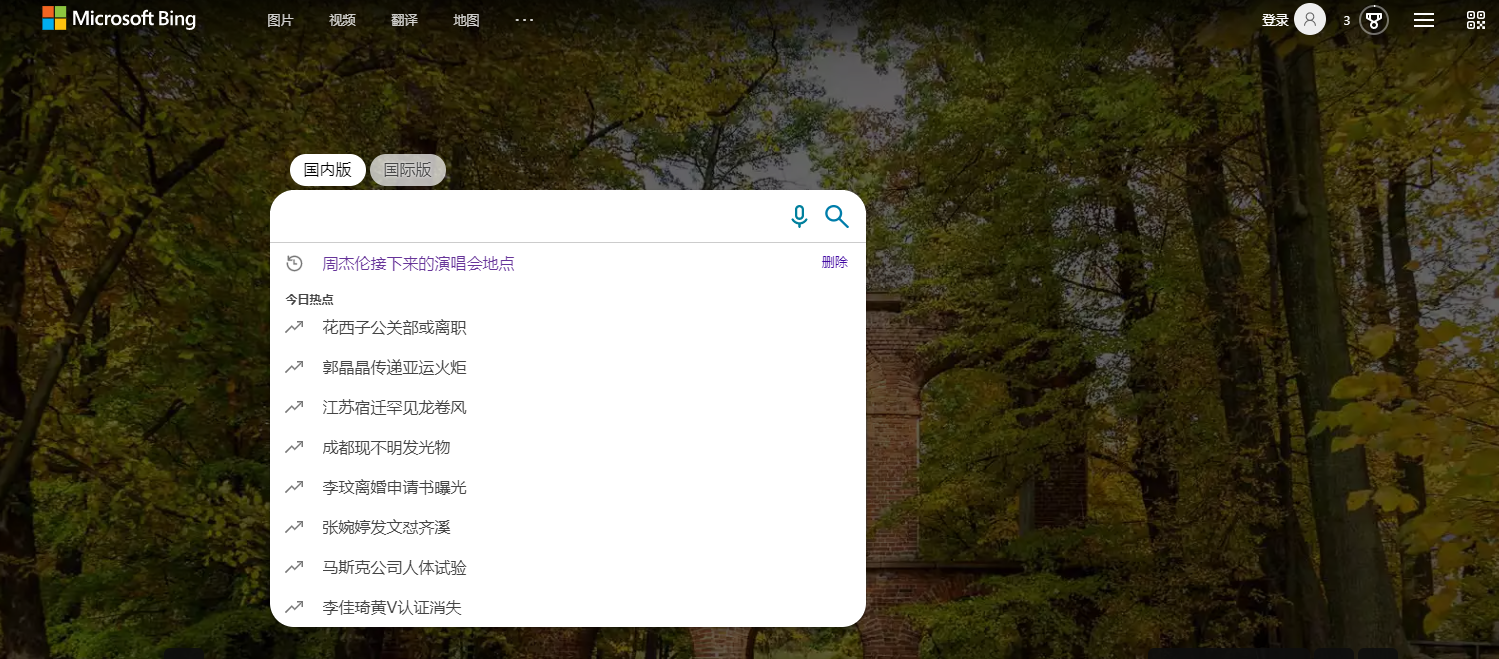The image size is (1499, 659).
Task: Open the 周杰伦接下来的演唱会地点 history suggestion
Action: [x=418, y=263]
